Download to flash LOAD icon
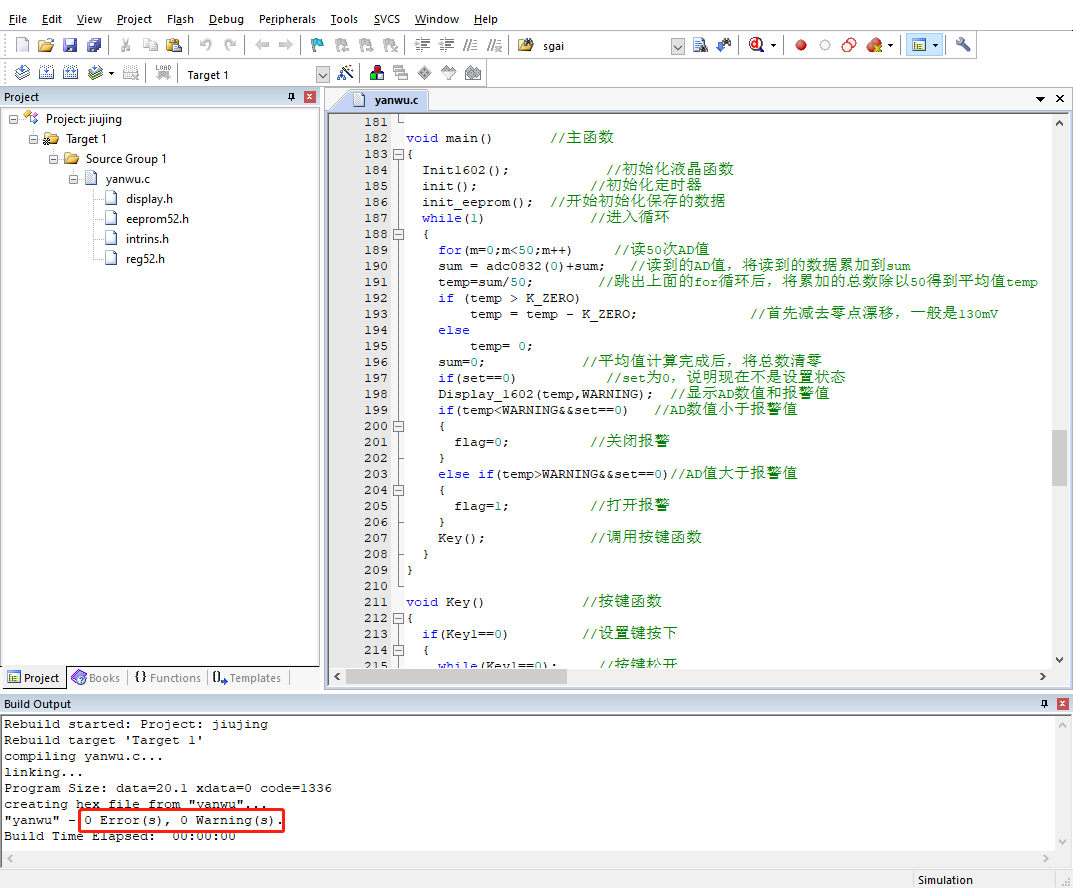This screenshot has width=1073, height=888. tap(163, 73)
